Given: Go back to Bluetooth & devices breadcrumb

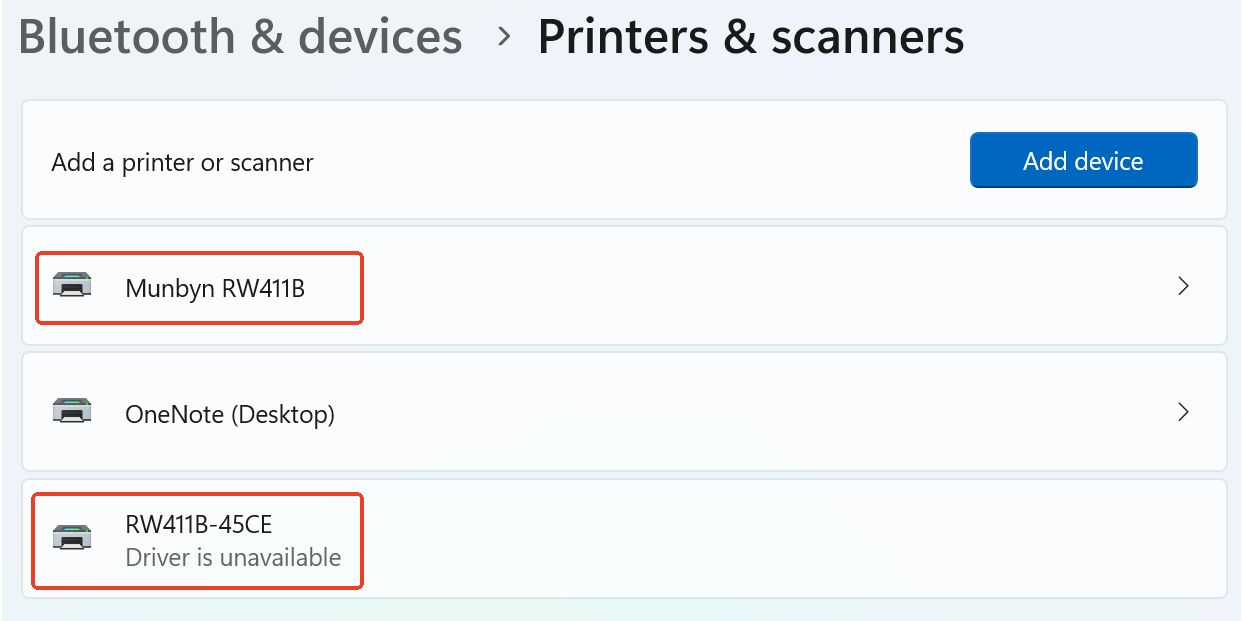Looking at the screenshot, I should click(240, 37).
